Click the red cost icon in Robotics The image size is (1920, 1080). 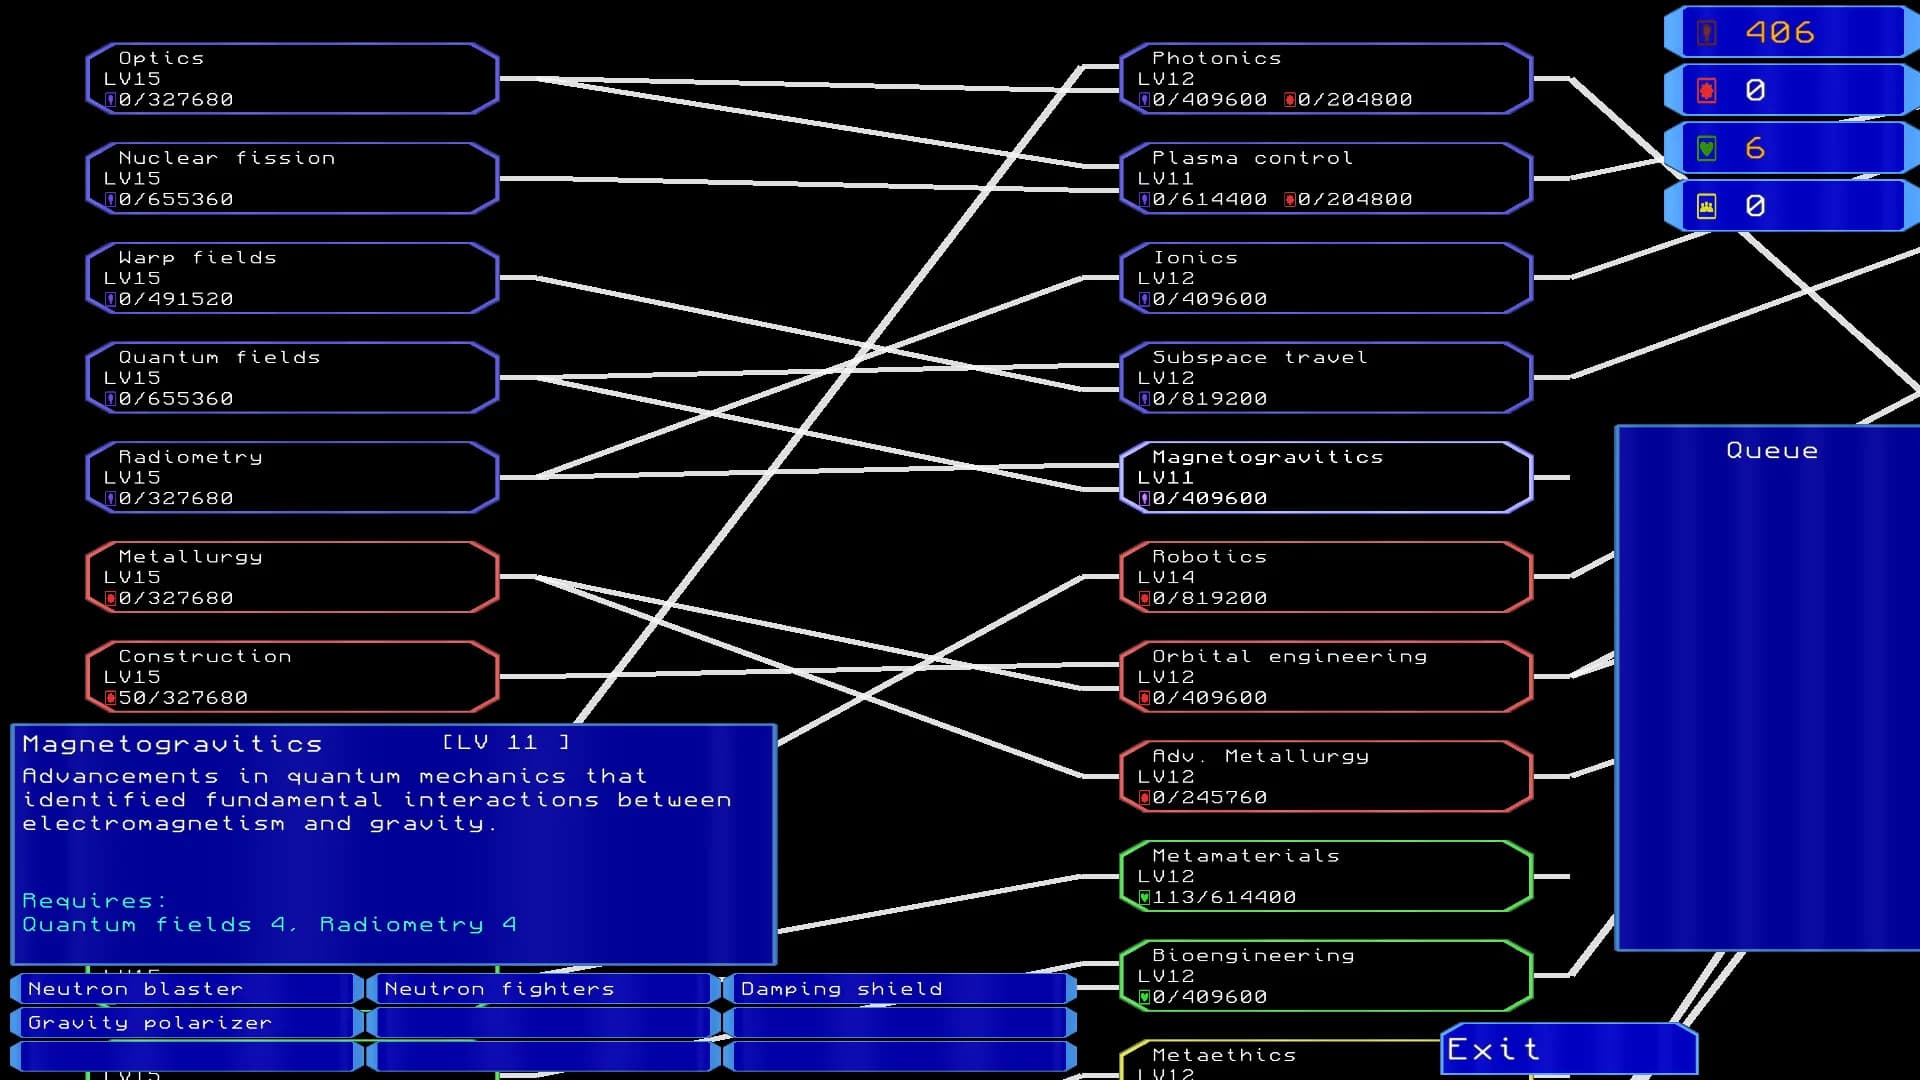[1144, 598]
